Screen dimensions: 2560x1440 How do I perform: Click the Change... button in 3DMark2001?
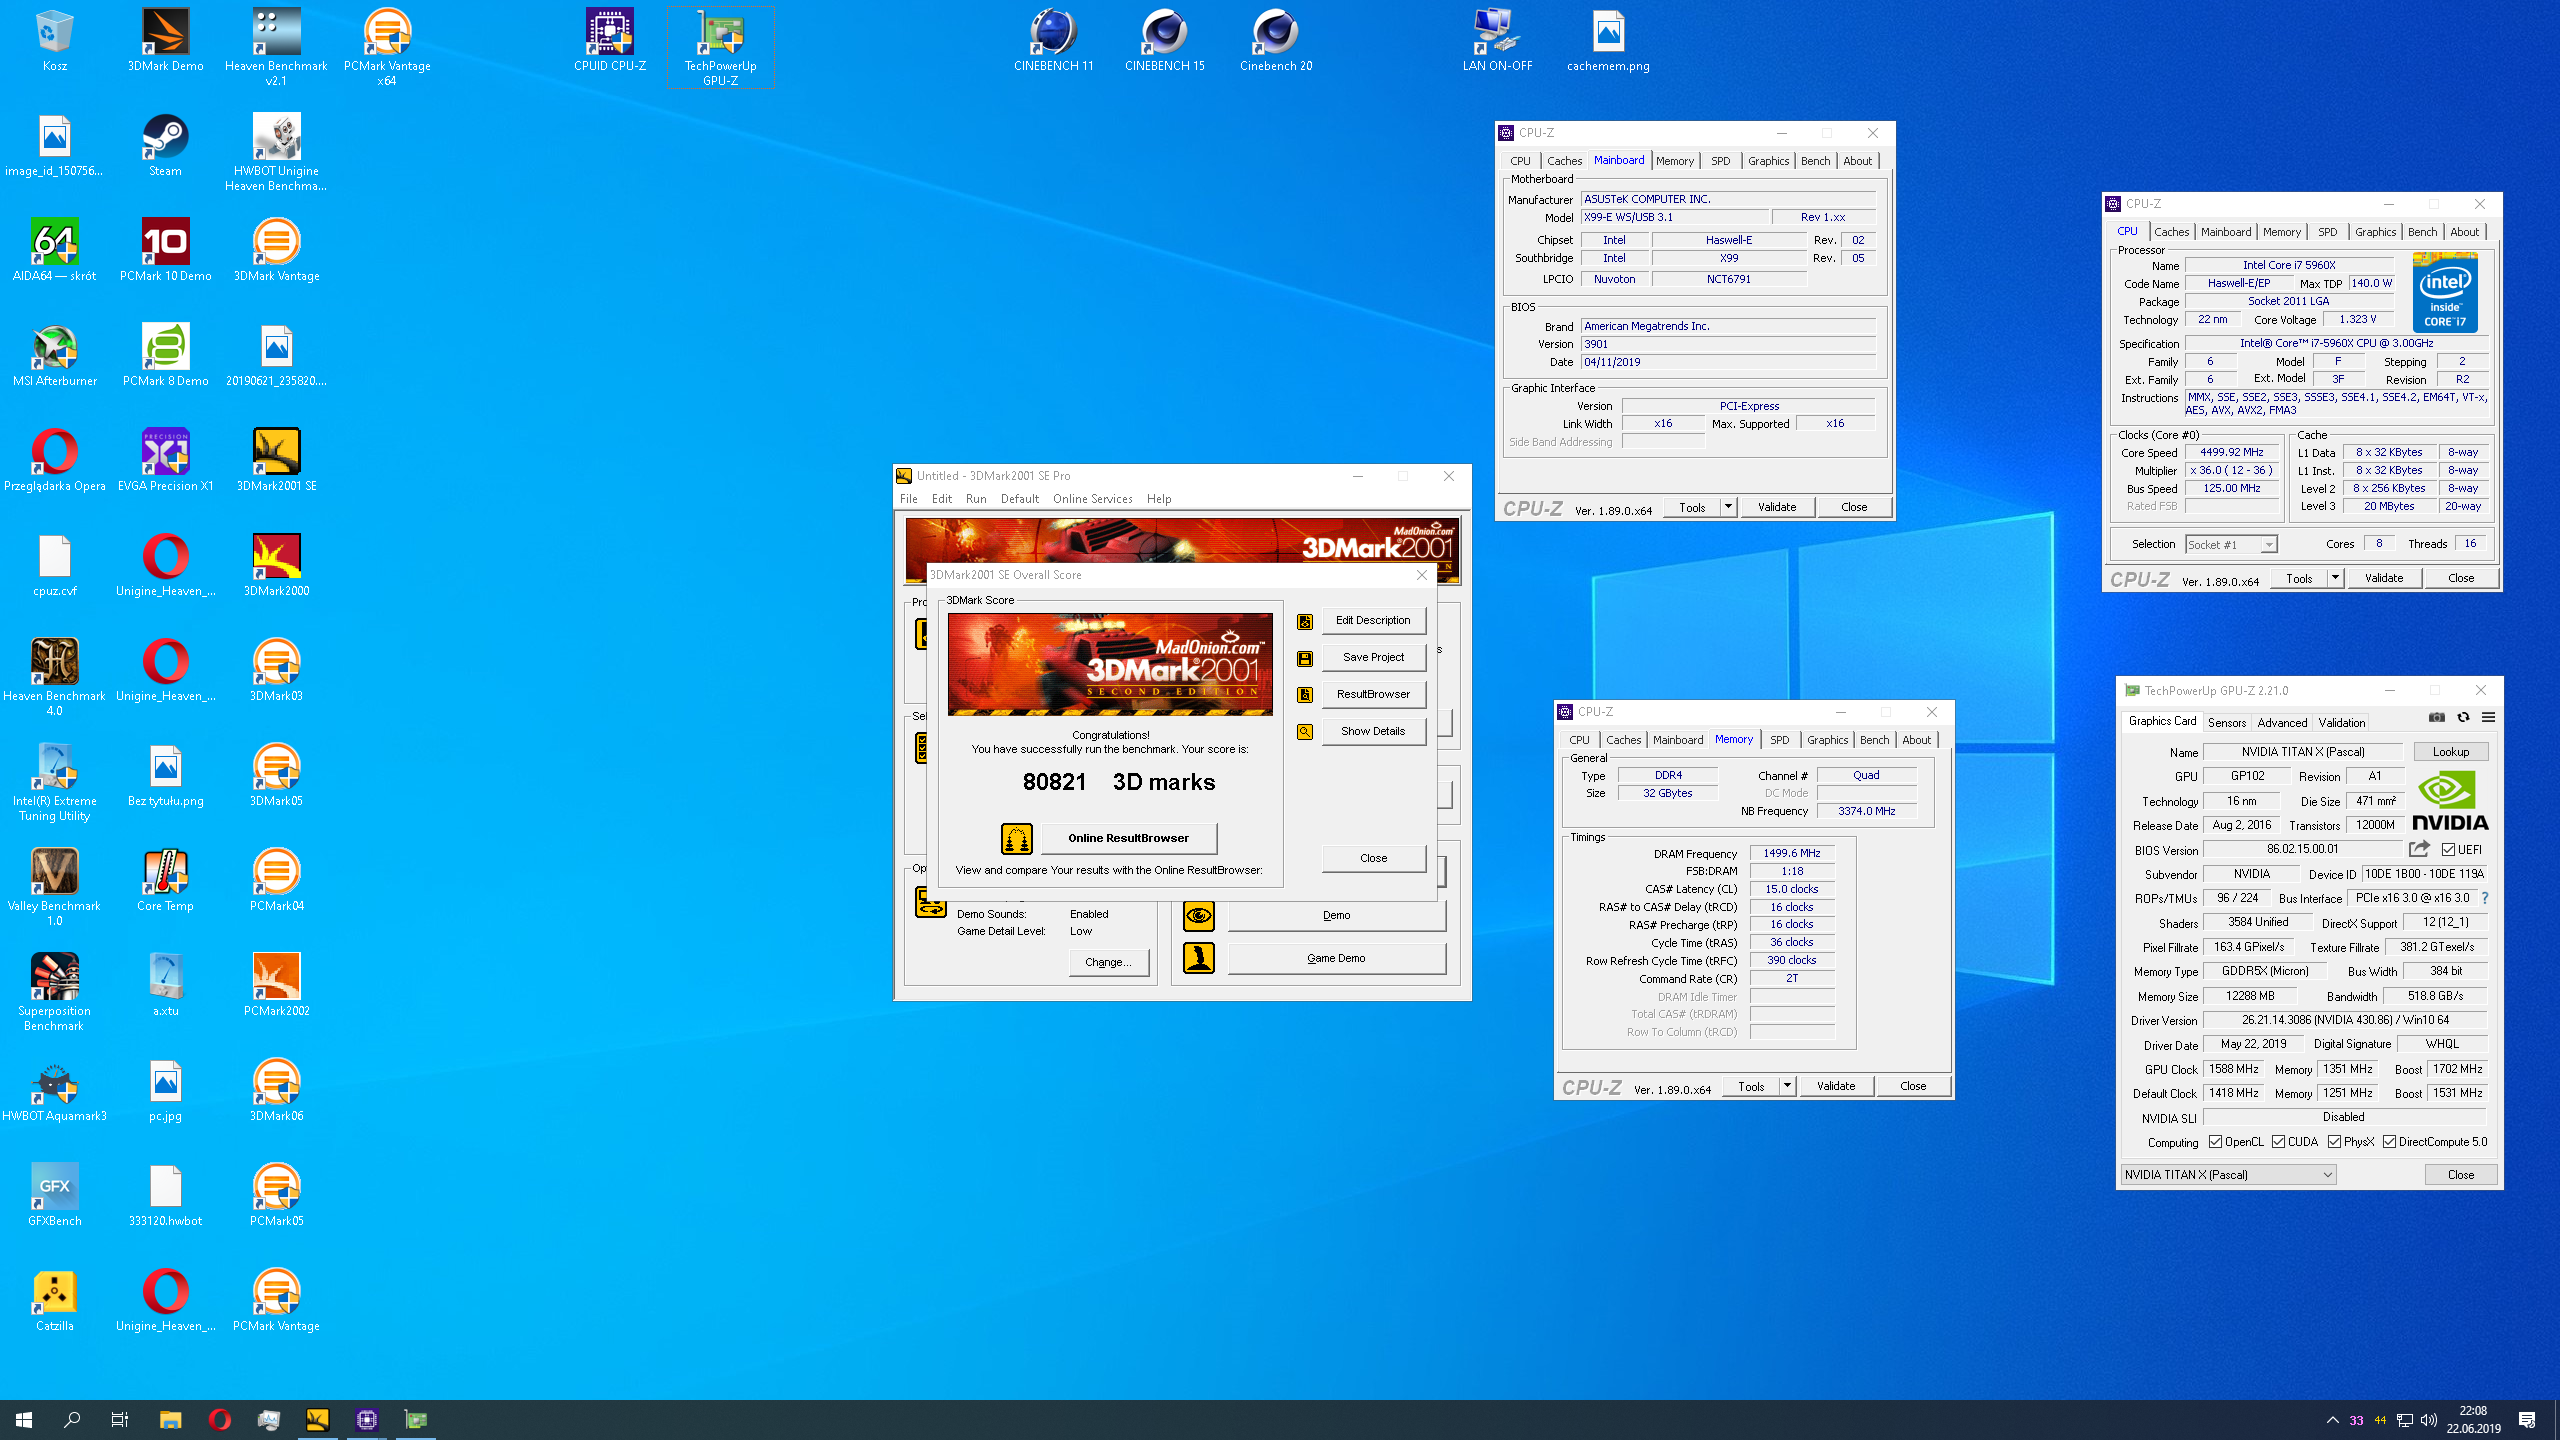click(x=1108, y=962)
